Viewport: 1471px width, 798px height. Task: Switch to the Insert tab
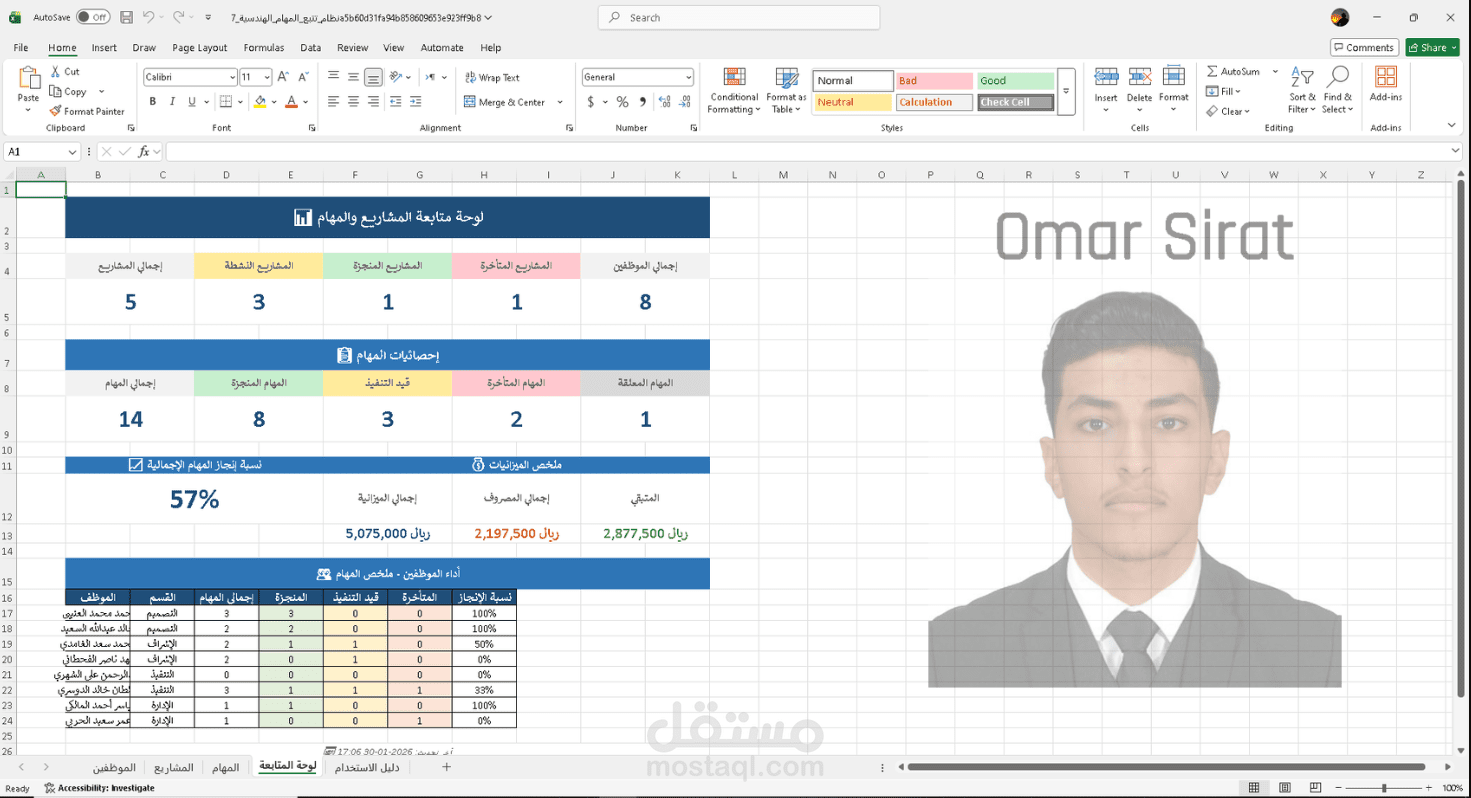104,47
